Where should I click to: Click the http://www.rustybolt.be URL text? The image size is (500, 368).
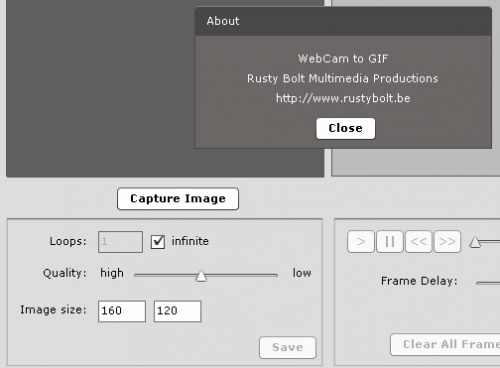pos(343,98)
